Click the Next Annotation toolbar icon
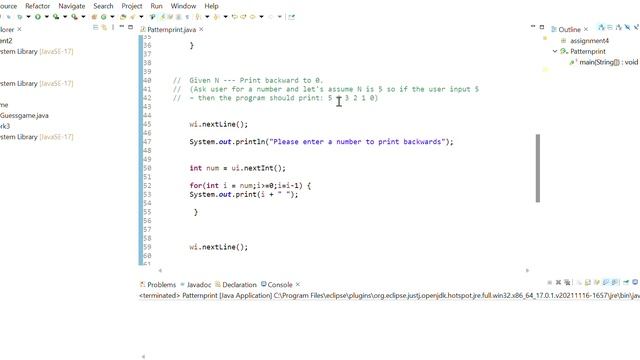The width and height of the screenshot is (640, 360). (x=197, y=17)
